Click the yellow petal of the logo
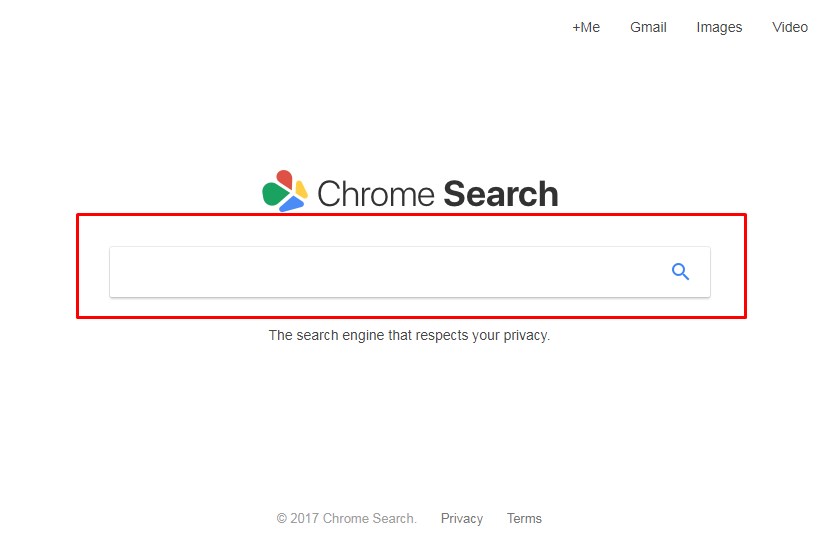 point(301,189)
